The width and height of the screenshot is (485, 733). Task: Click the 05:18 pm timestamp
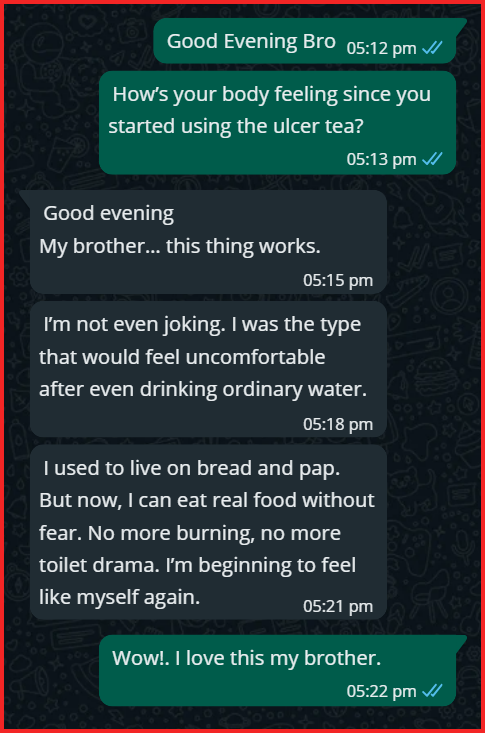click(338, 424)
